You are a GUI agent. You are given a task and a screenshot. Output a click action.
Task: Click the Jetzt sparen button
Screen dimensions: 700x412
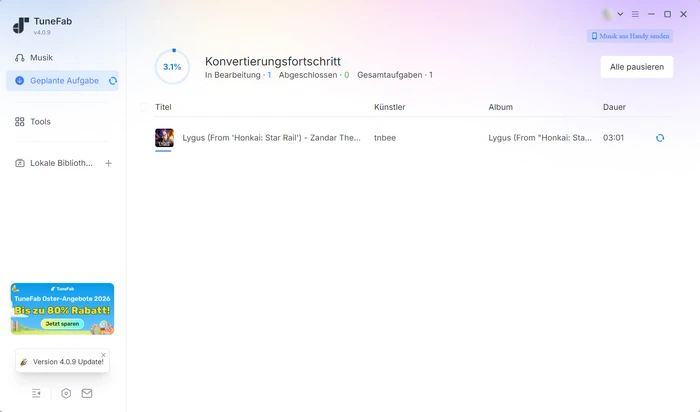62,324
